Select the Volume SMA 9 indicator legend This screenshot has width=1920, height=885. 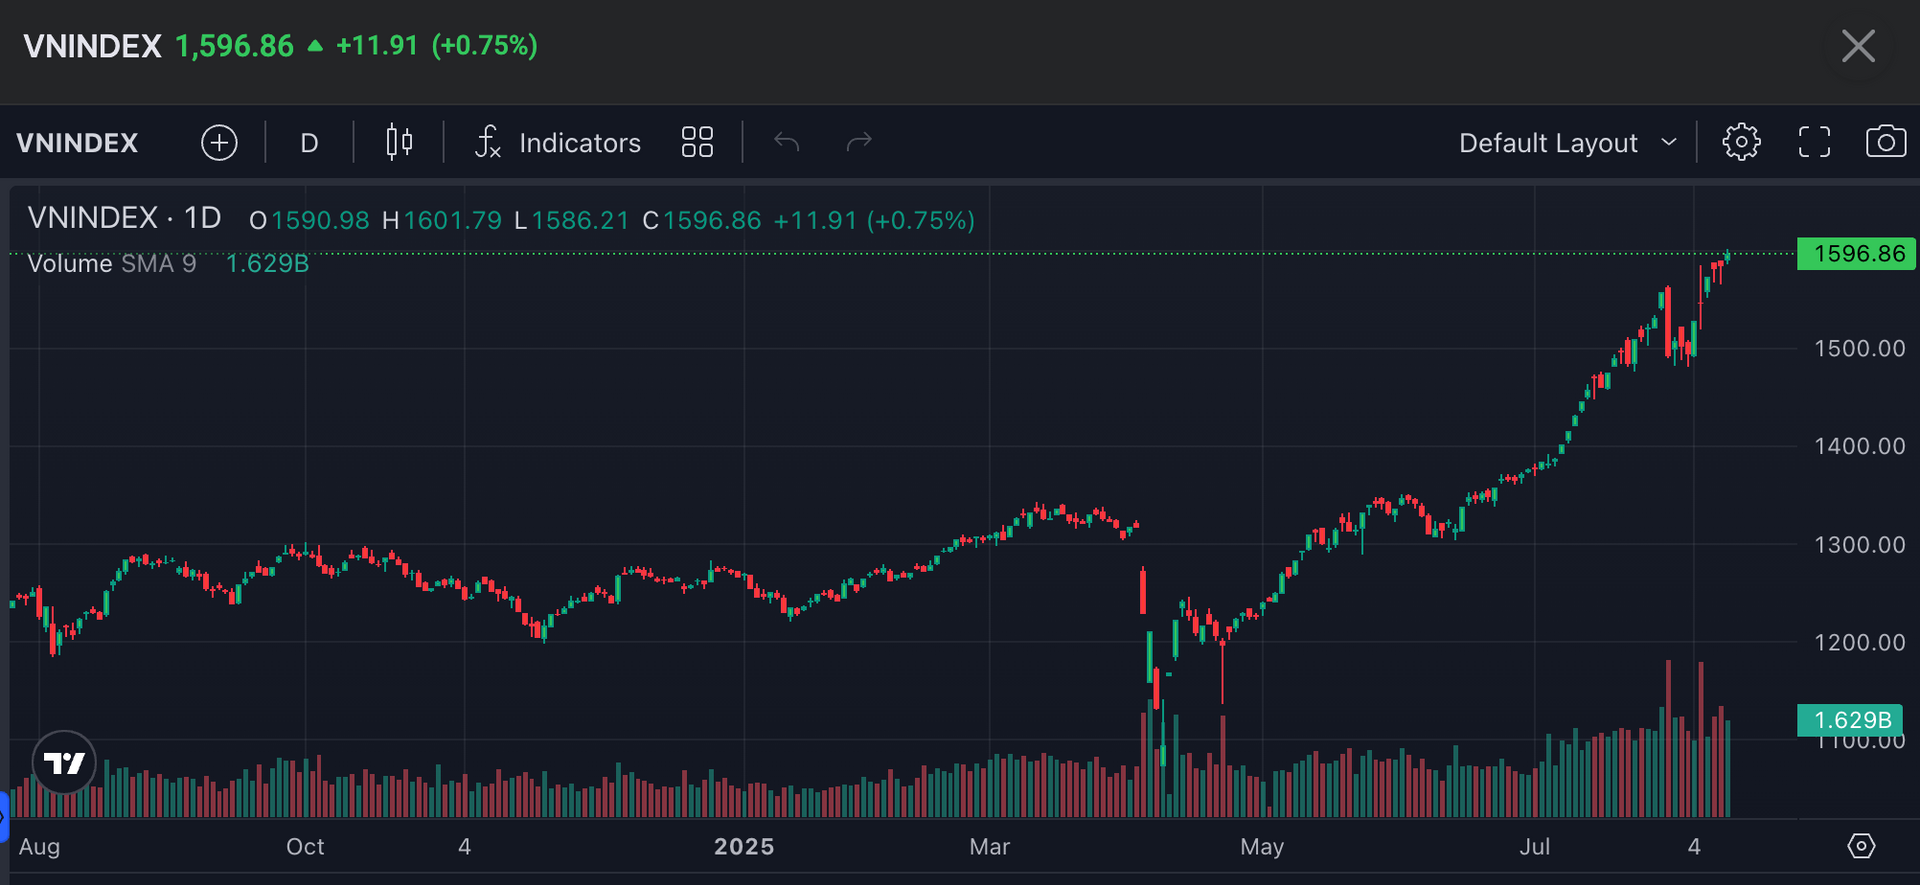click(112, 264)
